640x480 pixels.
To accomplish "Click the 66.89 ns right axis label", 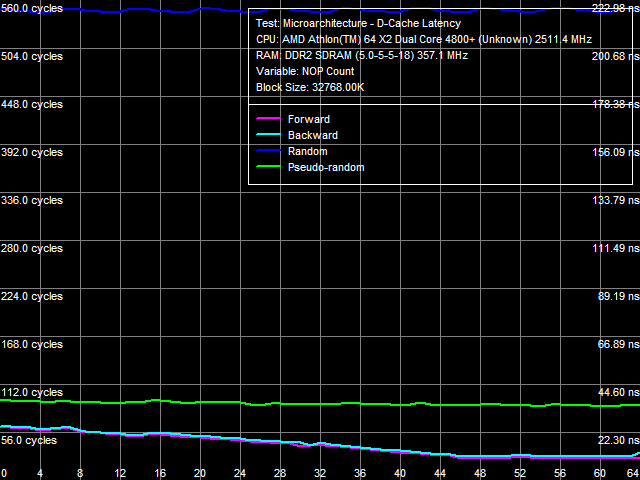I will coord(617,344).
